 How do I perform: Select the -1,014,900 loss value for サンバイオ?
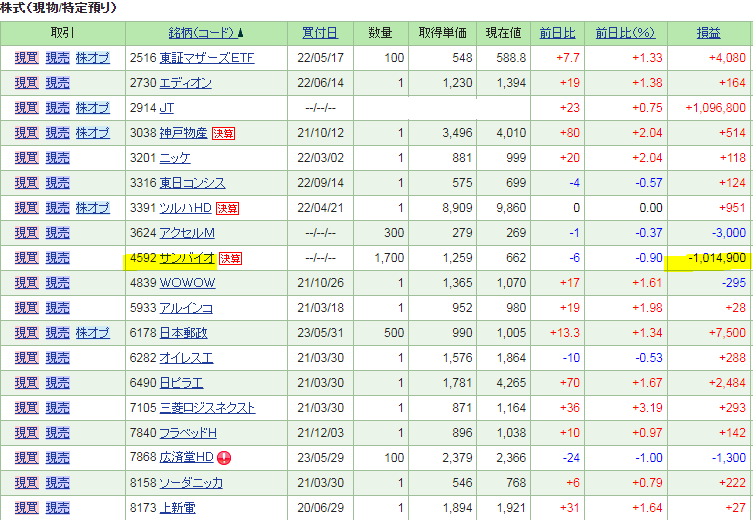717,258
